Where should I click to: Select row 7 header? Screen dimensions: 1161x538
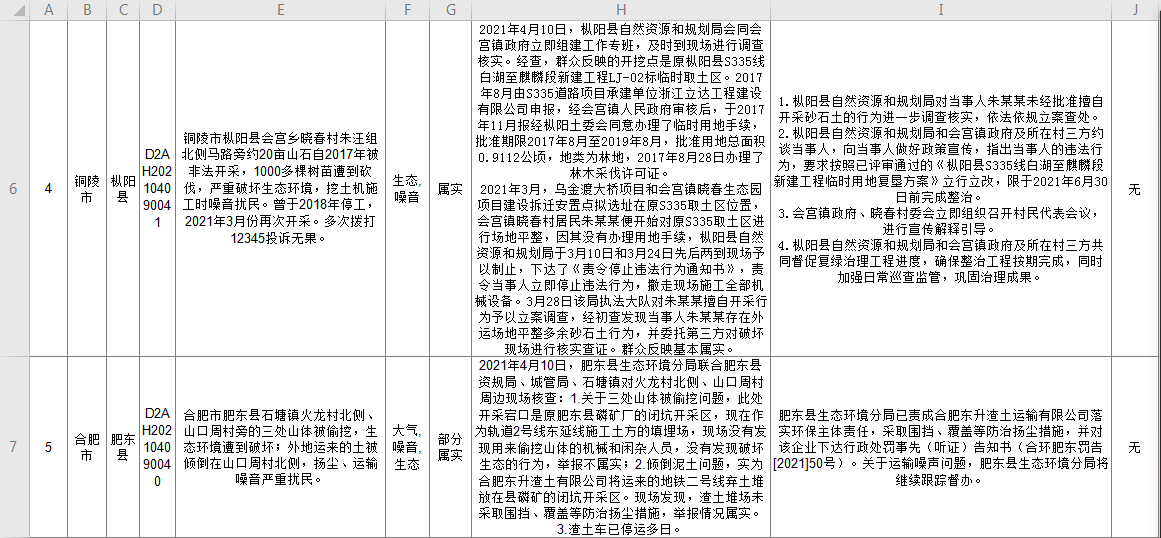(13, 447)
